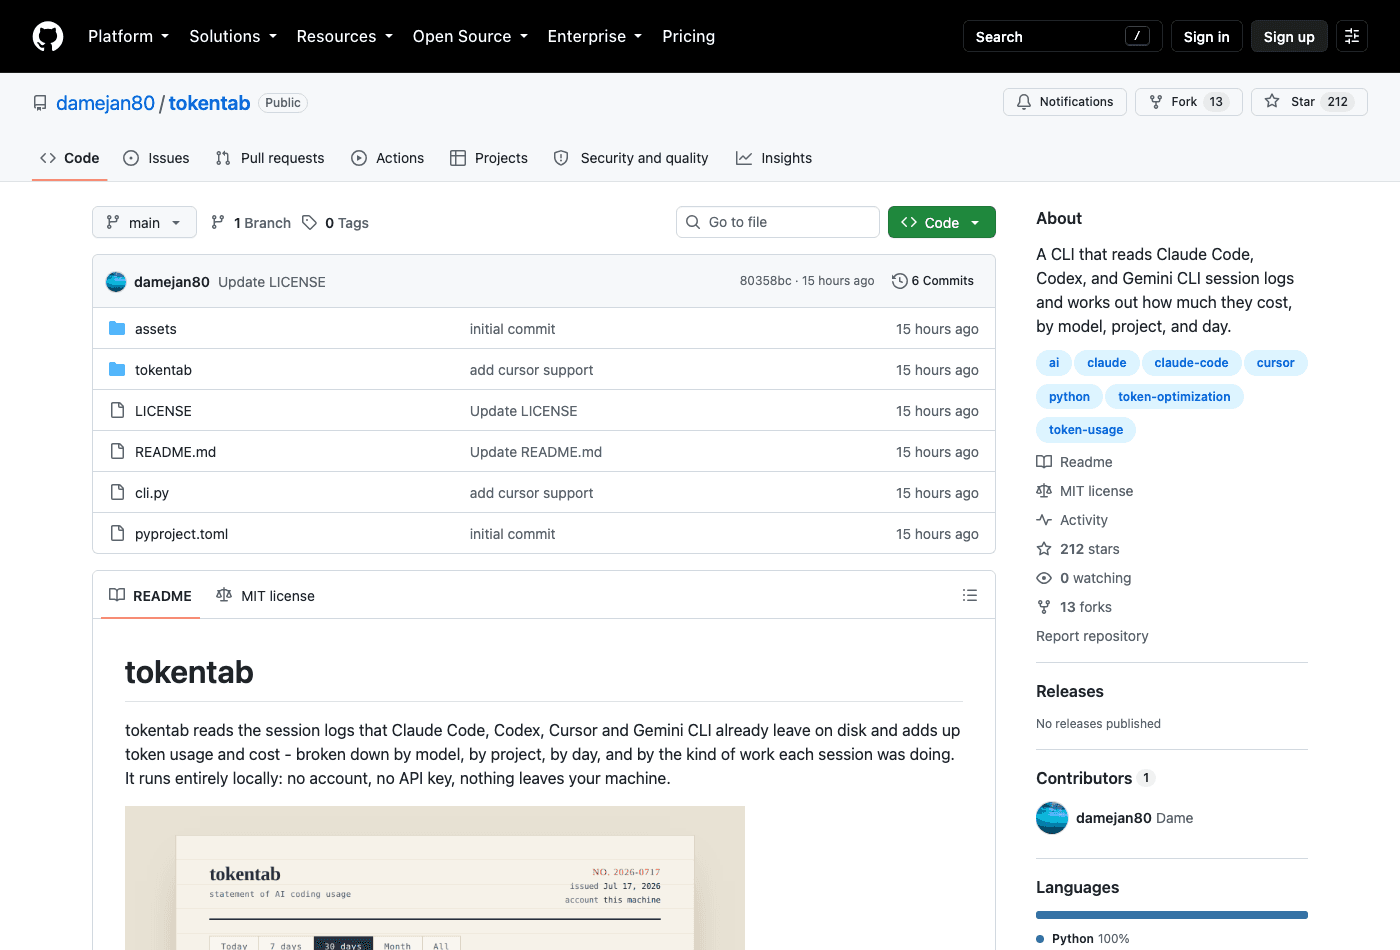The height and width of the screenshot is (950, 1400).
Task: Click the Sign up button
Action: pyautogui.click(x=1289, y=36)
